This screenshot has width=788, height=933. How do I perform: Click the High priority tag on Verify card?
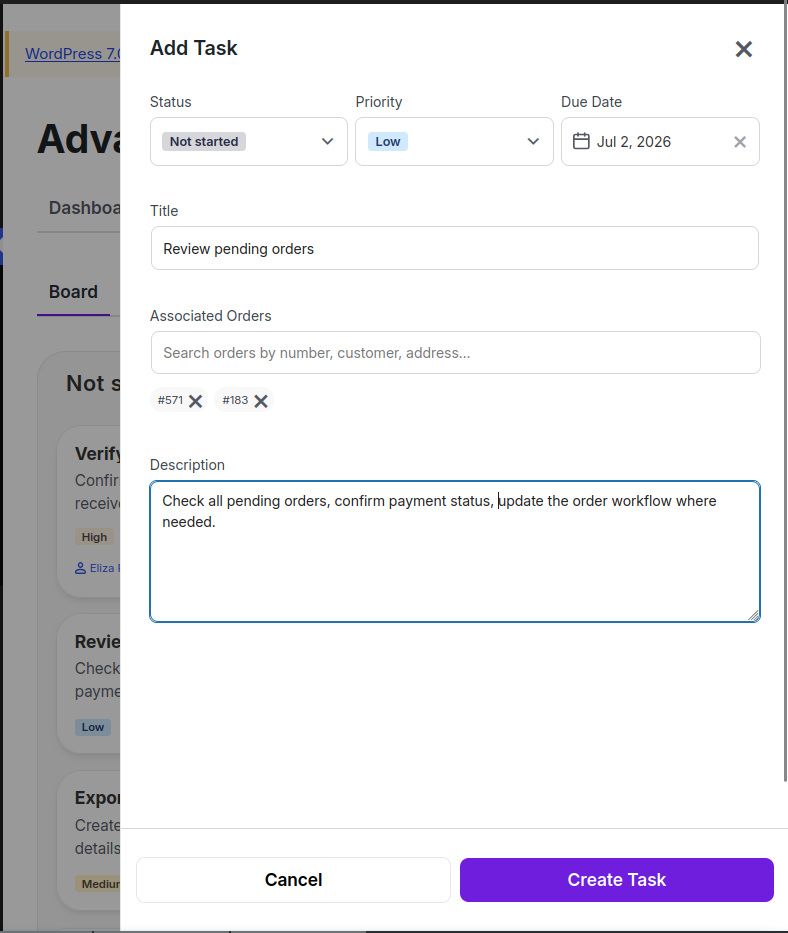coord(94,537)
